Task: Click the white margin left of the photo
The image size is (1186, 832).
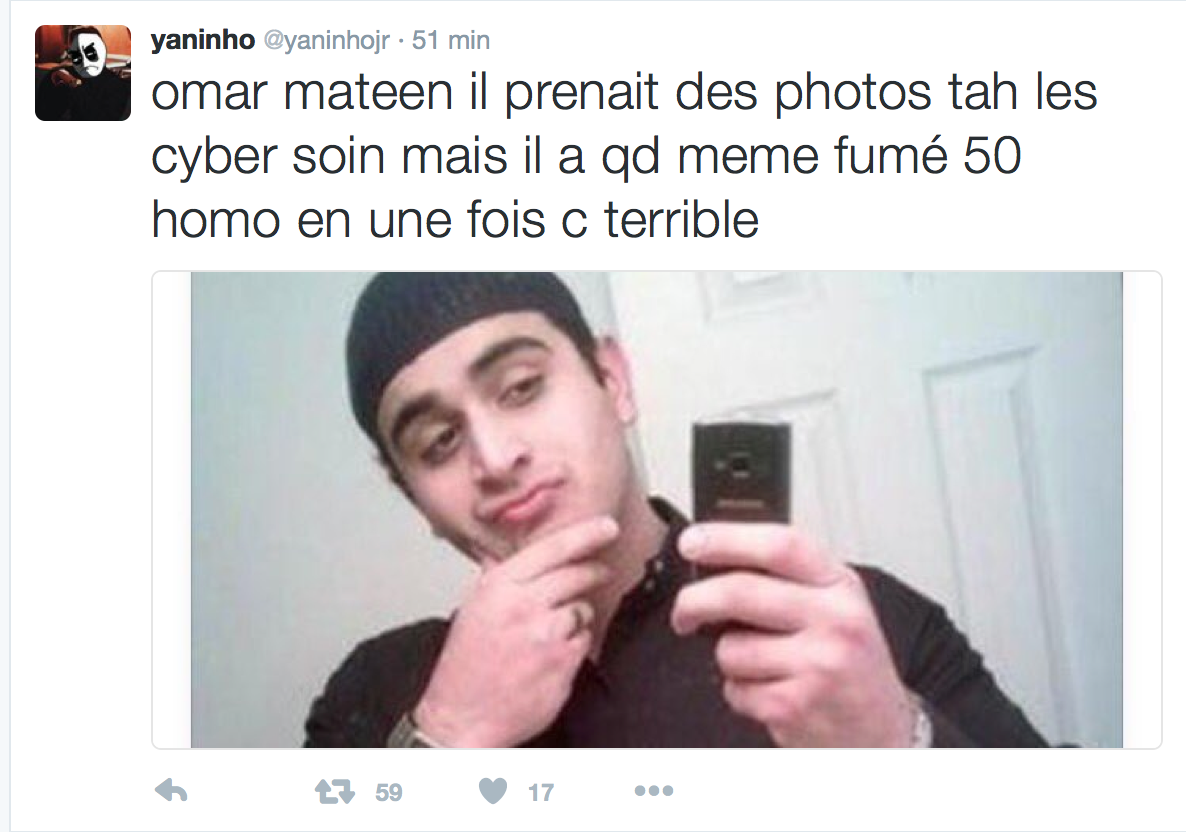Action: 172,510
